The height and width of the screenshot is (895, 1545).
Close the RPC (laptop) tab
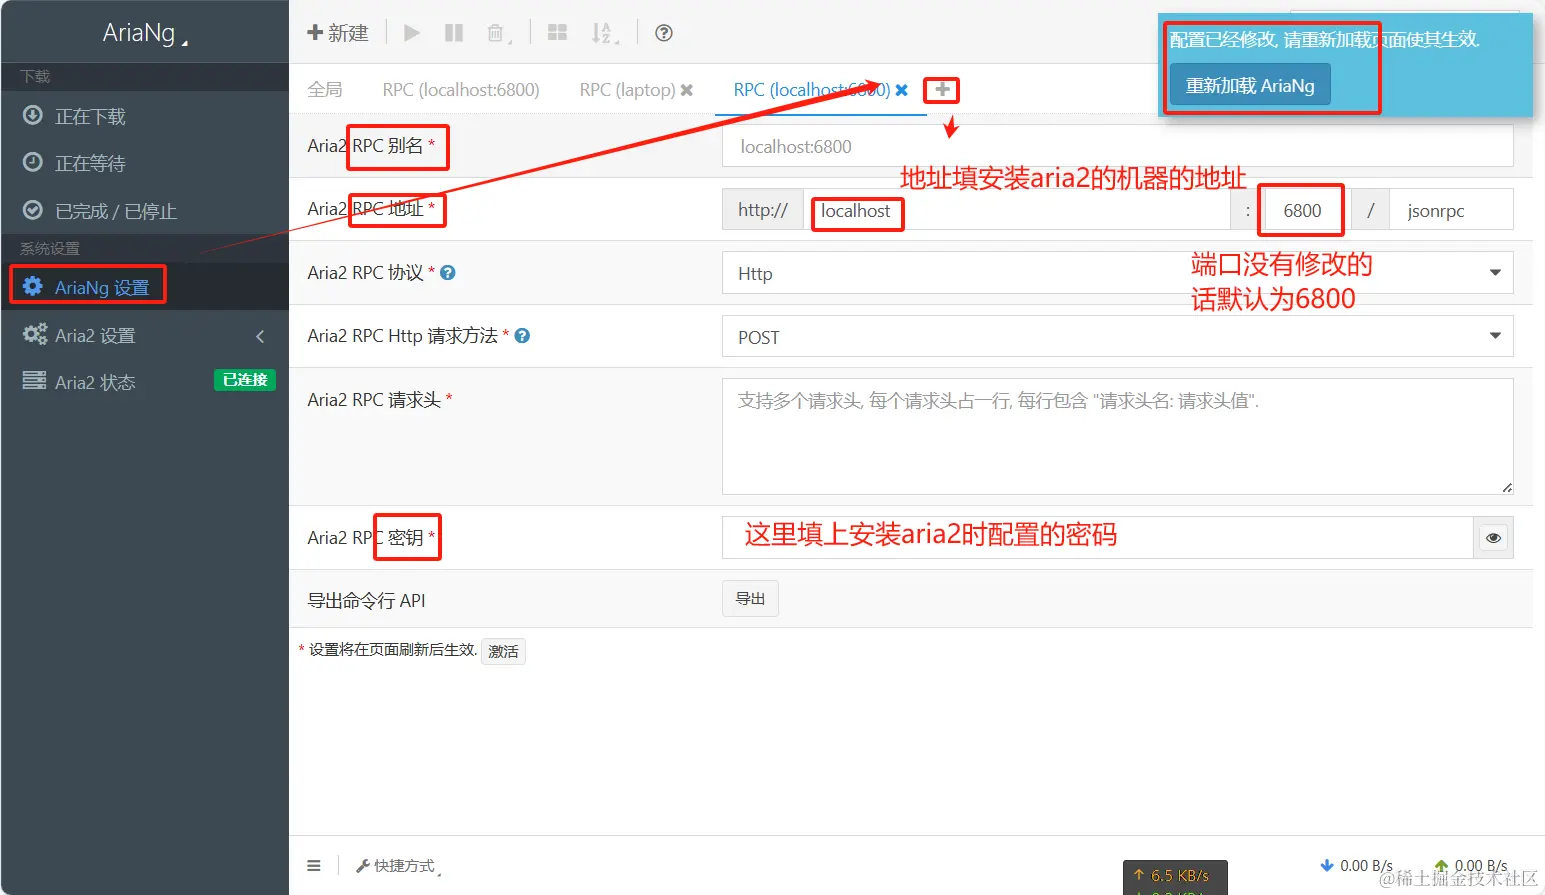(687, 90)
